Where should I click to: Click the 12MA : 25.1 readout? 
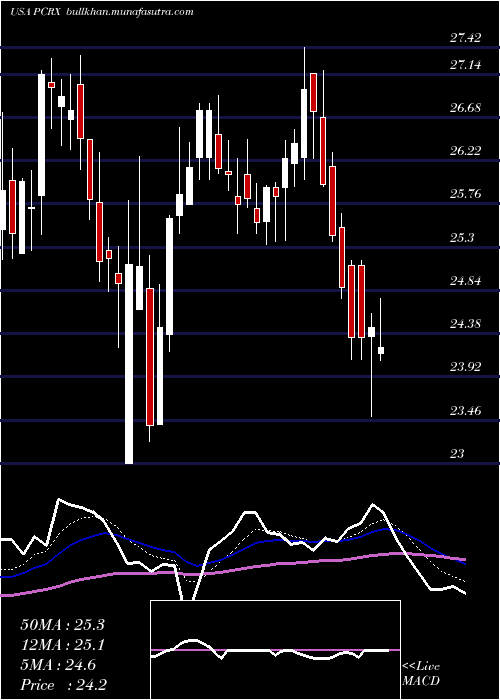click(x=62, y=645)
